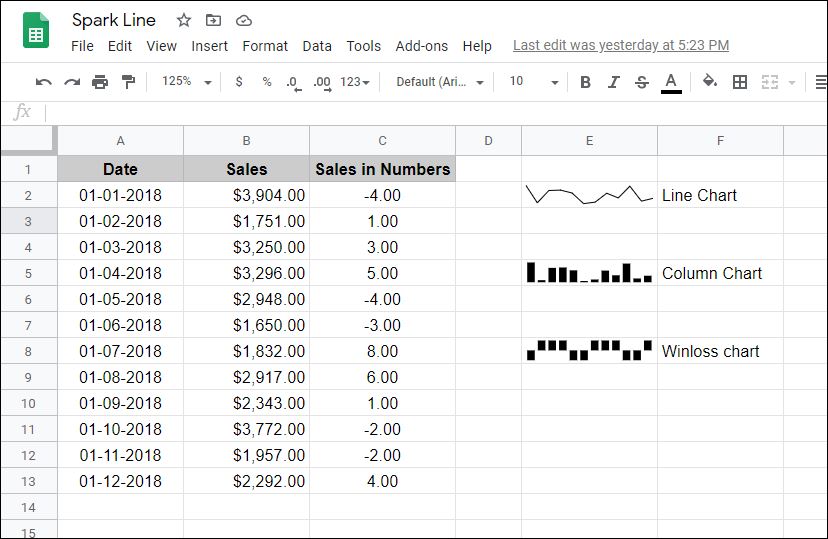Move document to folder icon
This screenshot has width=828, height=539.
pyautogui.click(x=213, y=21)
